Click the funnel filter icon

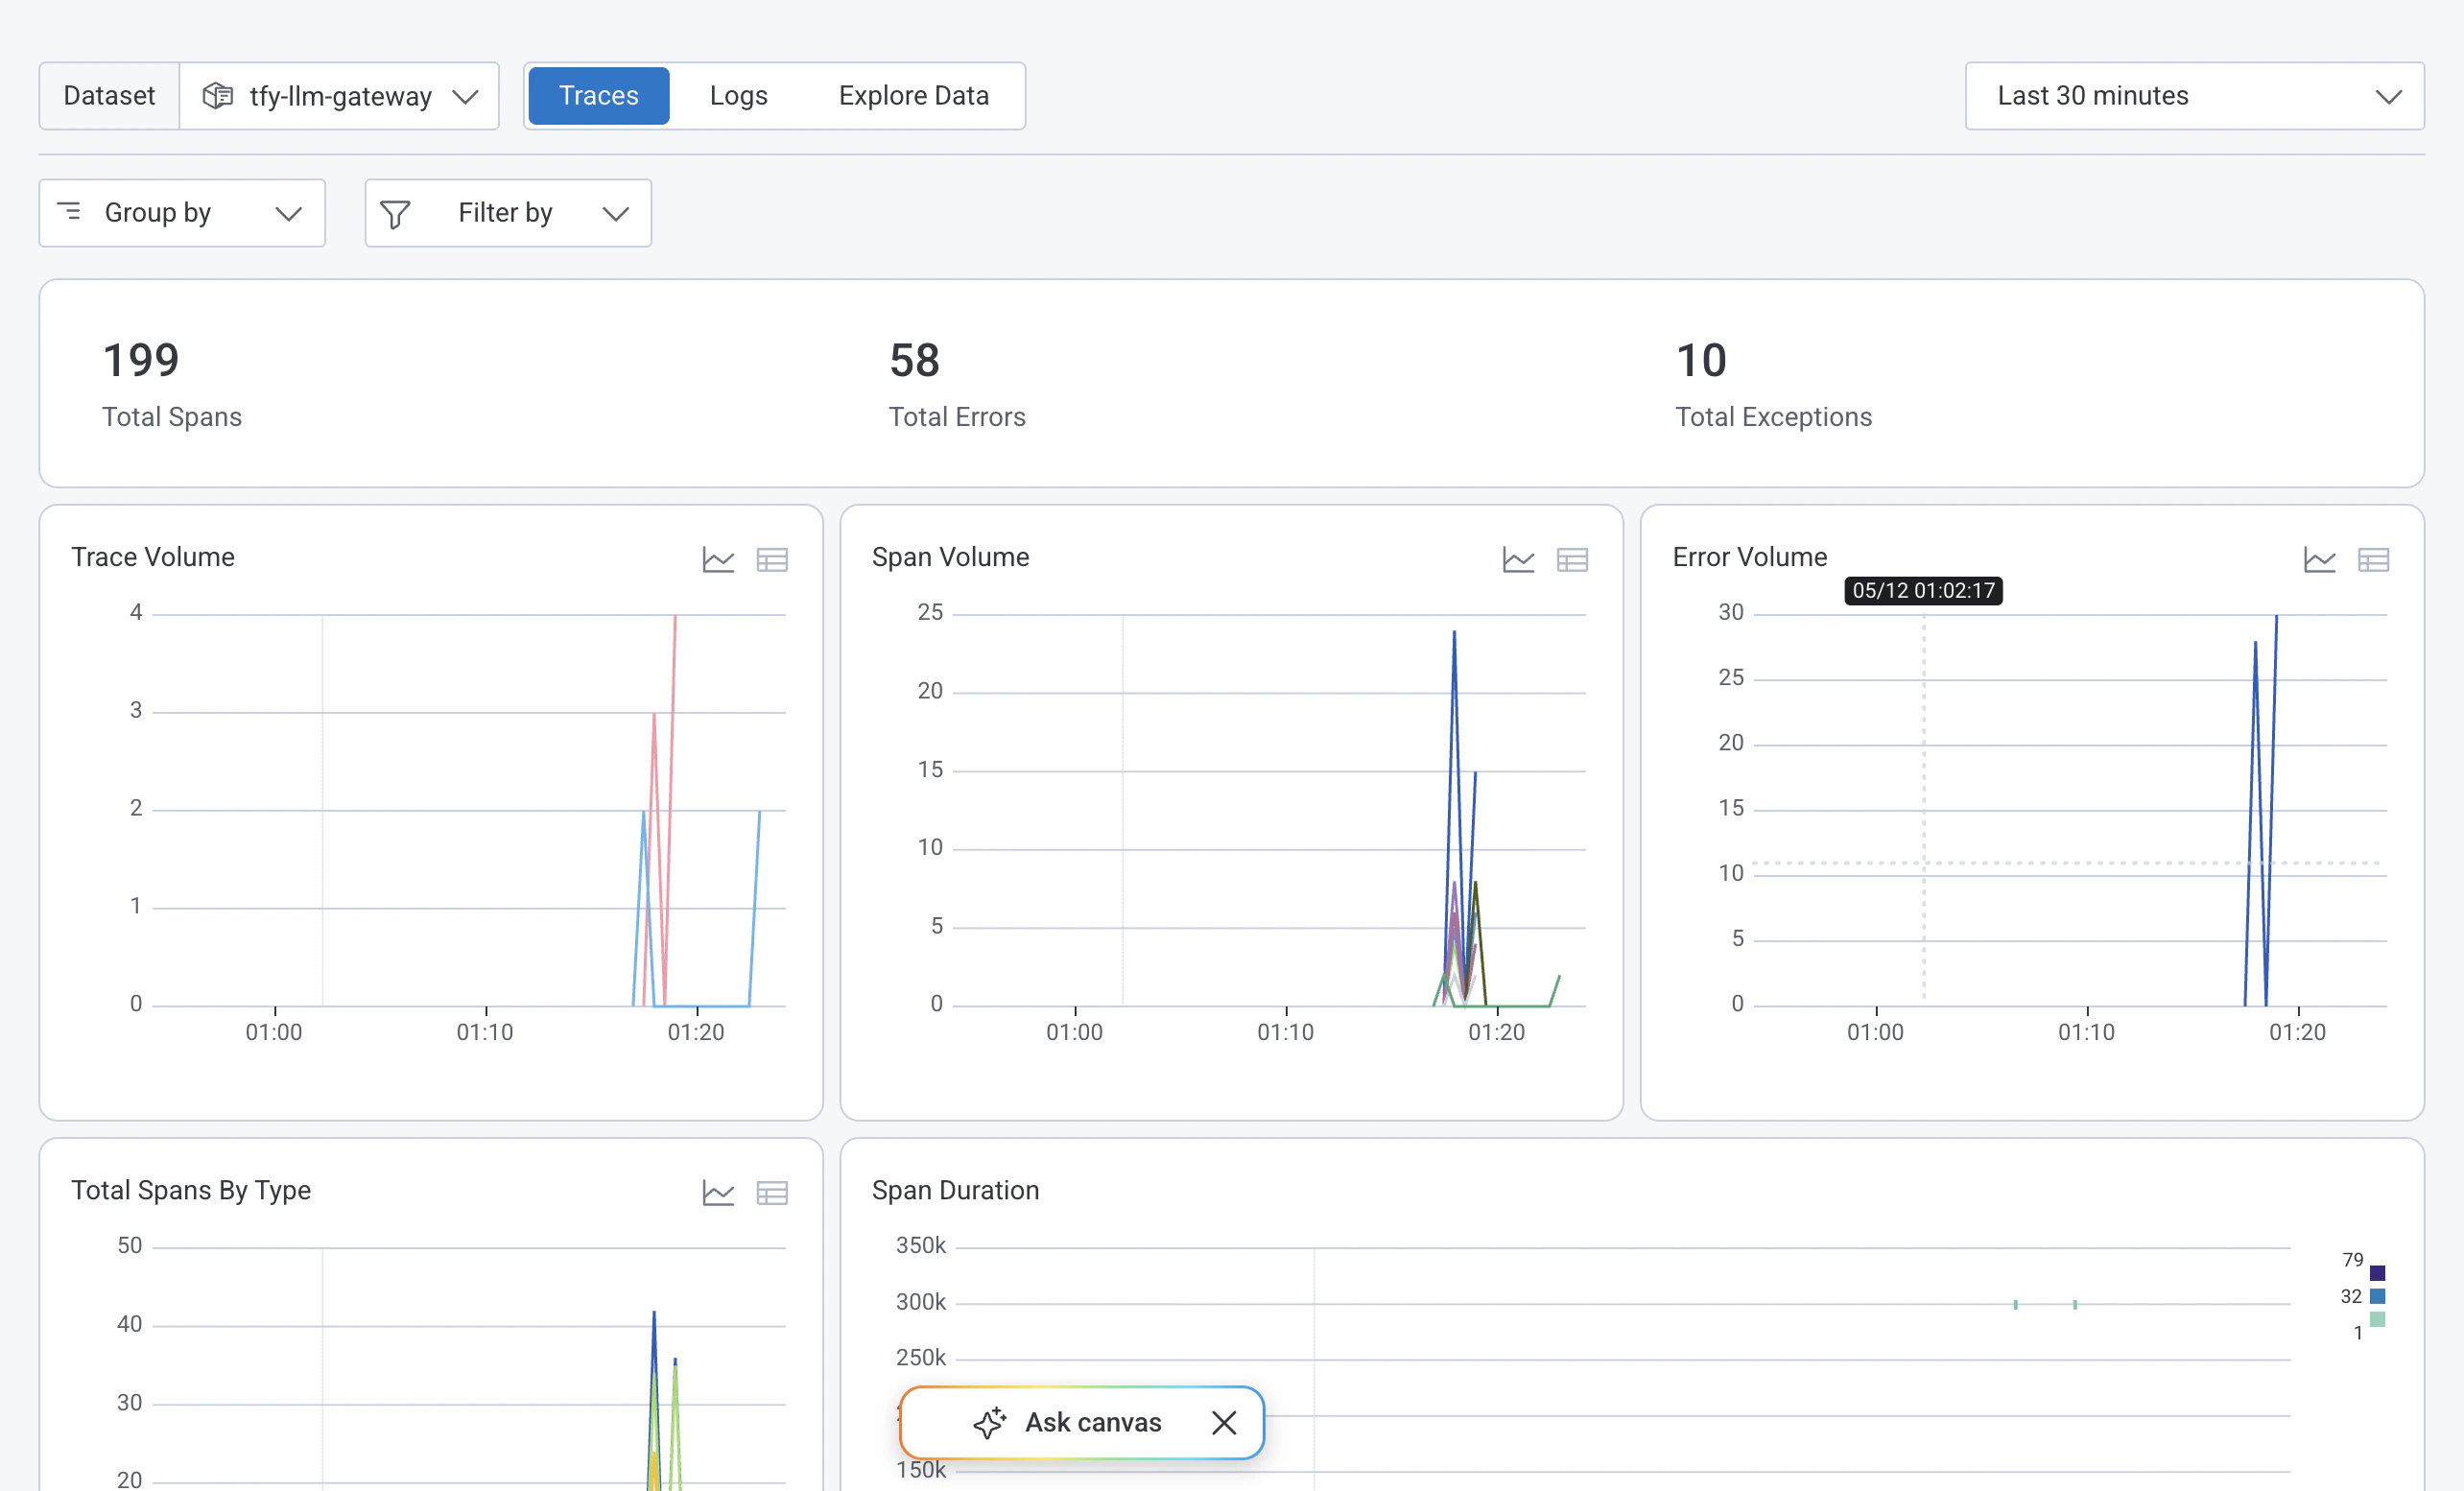pyautogui.click(x=395, y=214)
